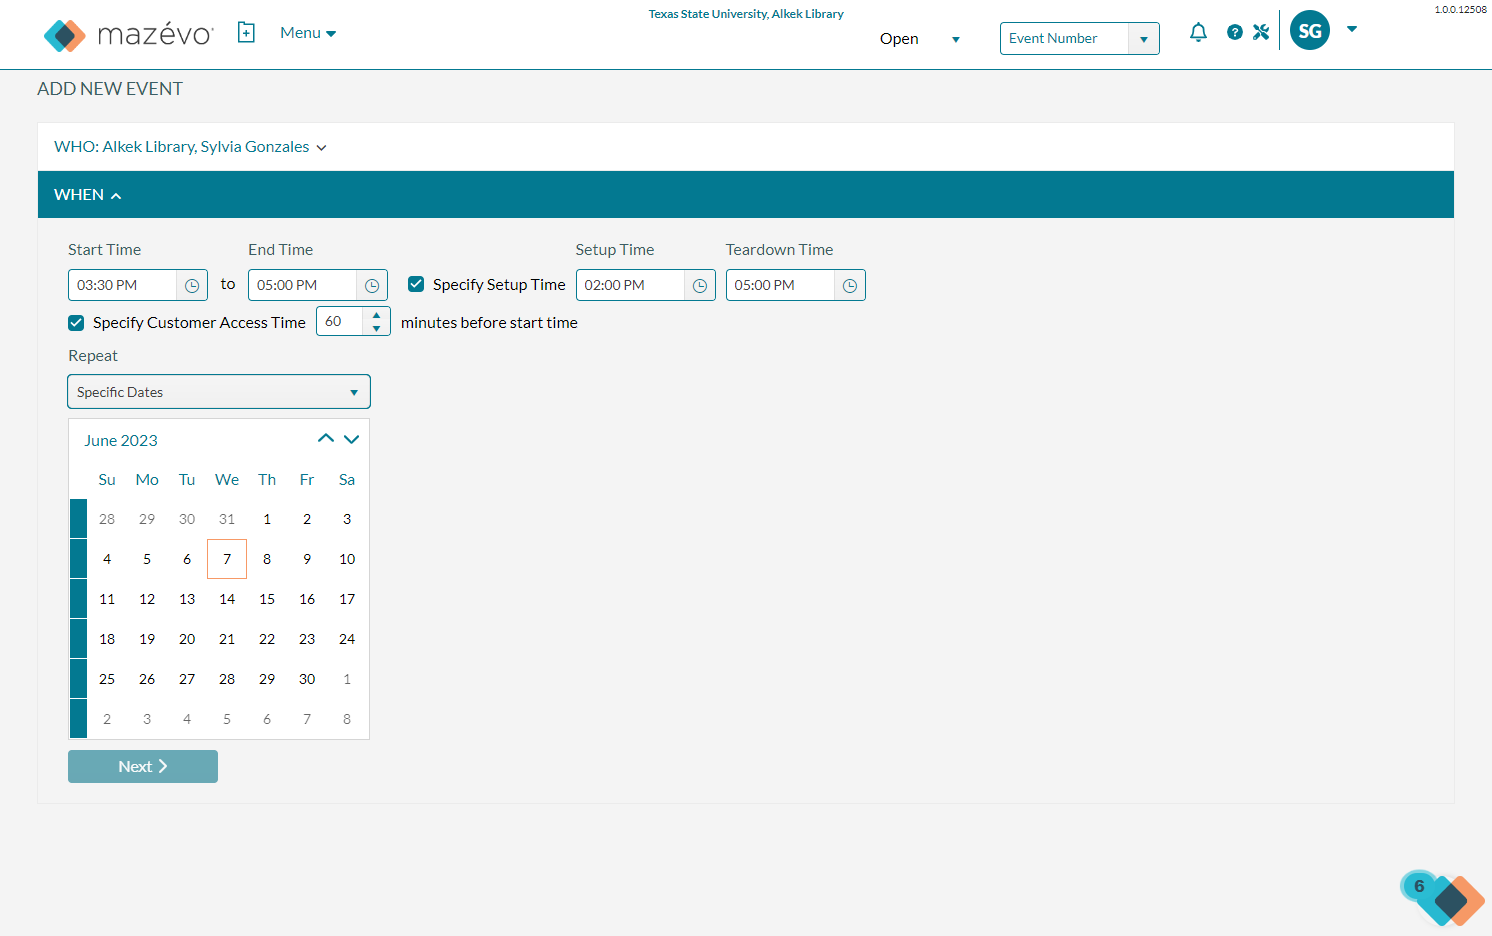This screenshot has height=936, width=1492.
Task: Select the week row starting June 25
Action: coord(78,679)
